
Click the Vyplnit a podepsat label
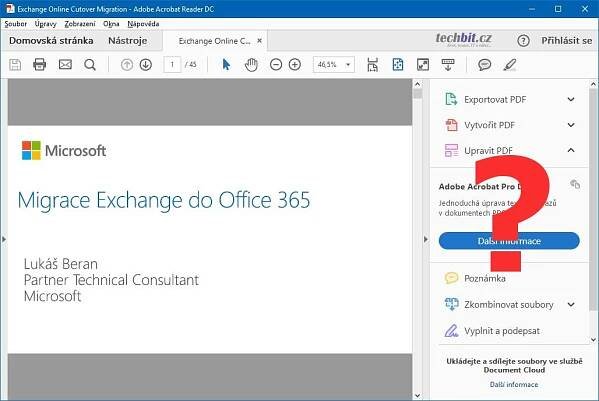pos(502,331)
